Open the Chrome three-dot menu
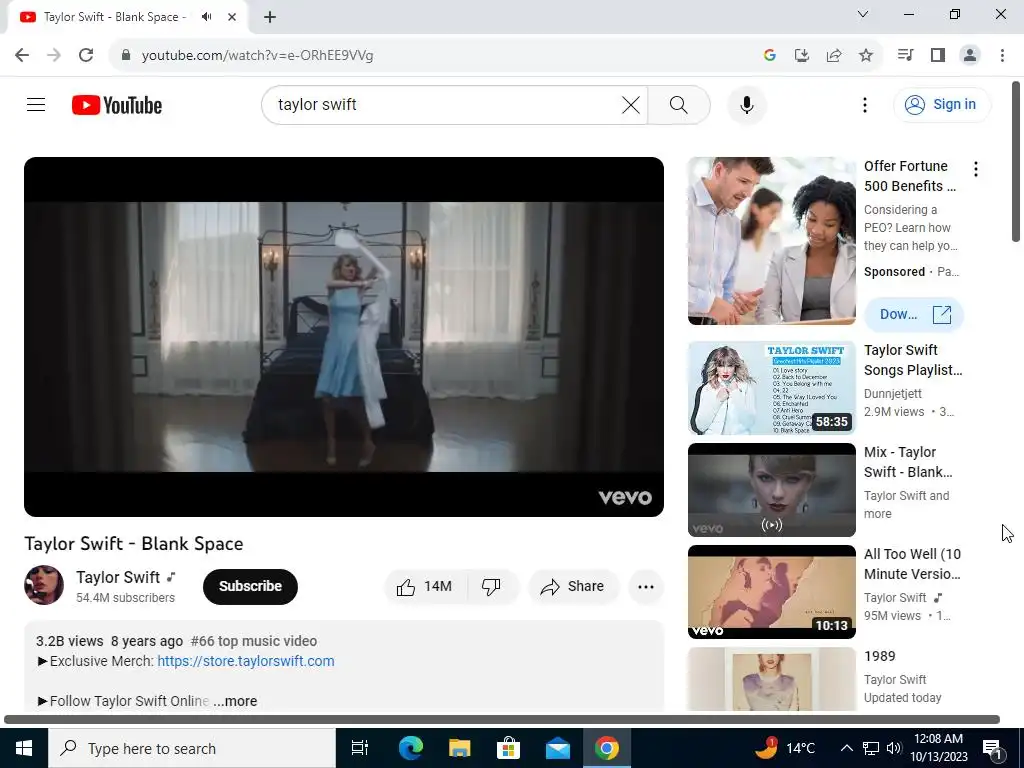The image size is (1024, 768). point(1002,55)
